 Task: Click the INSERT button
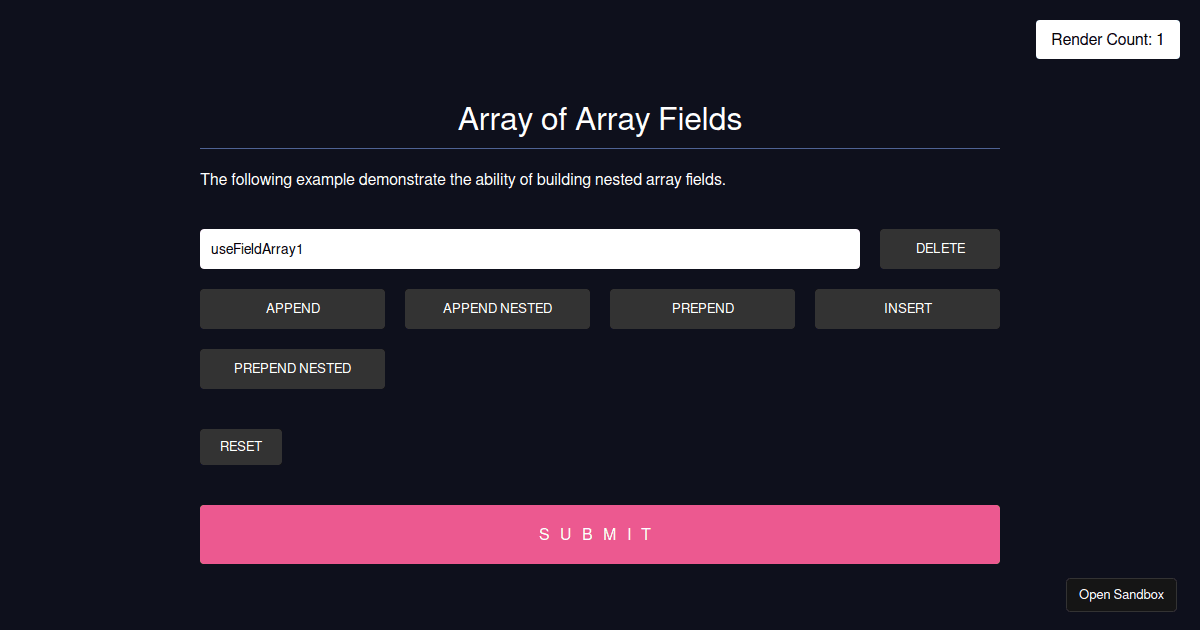(x=907, y=309)
